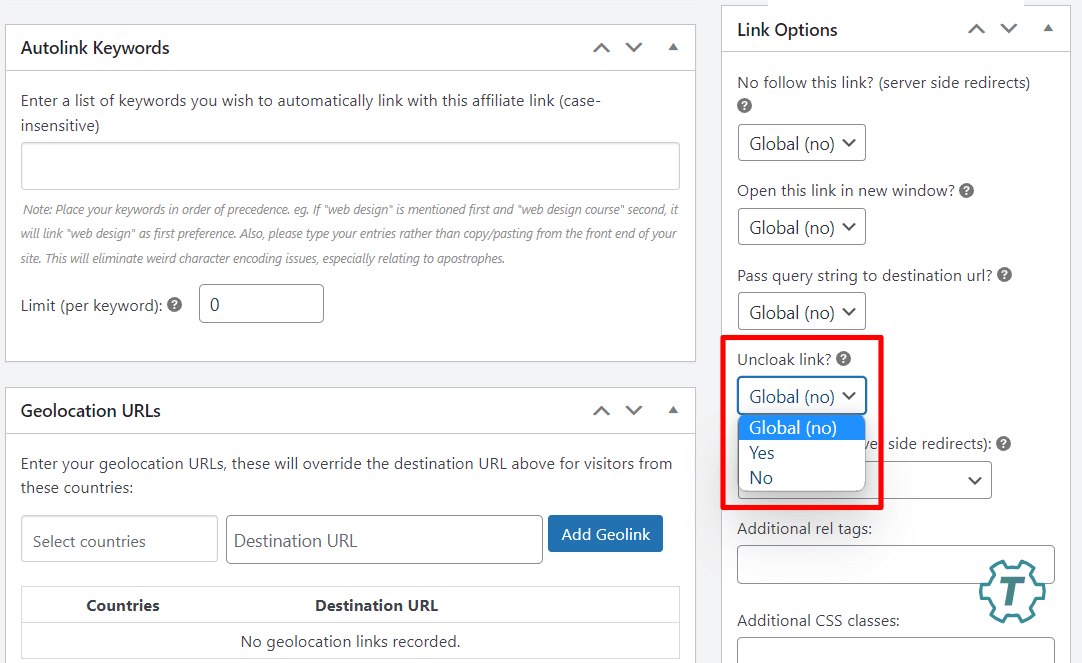Select No in Uncloak link list
Viewport: 1082px width, 663px height.
[x=761, y=478]
